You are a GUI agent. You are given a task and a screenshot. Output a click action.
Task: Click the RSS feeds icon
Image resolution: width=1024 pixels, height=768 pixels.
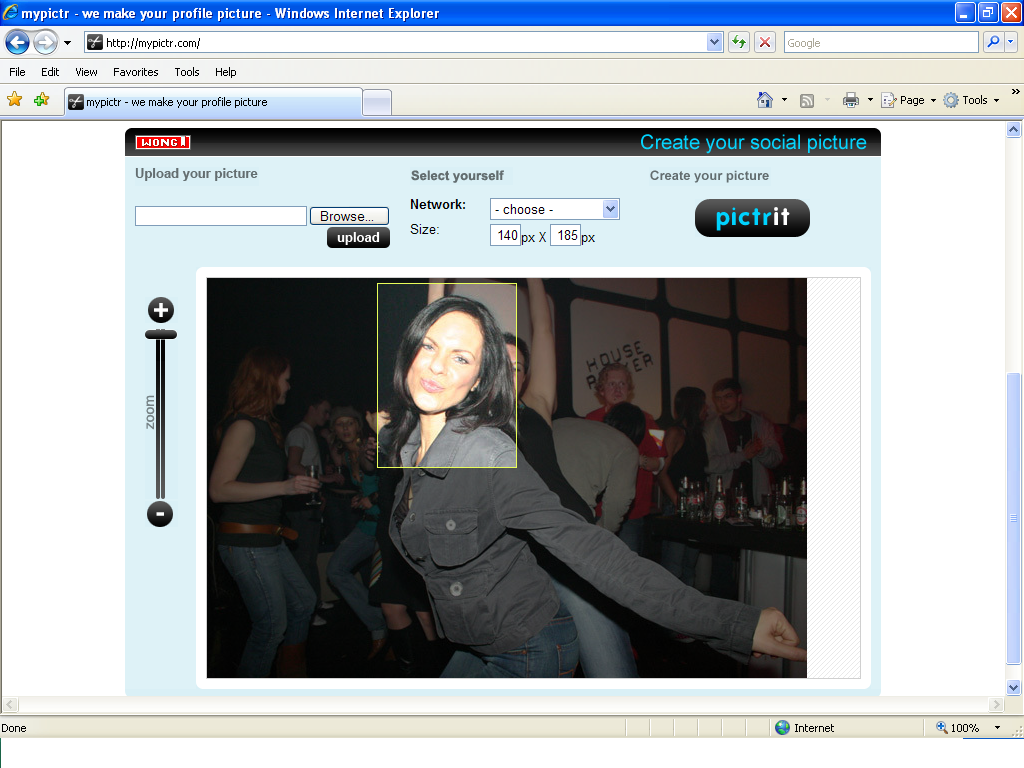(x=807, y=101)
